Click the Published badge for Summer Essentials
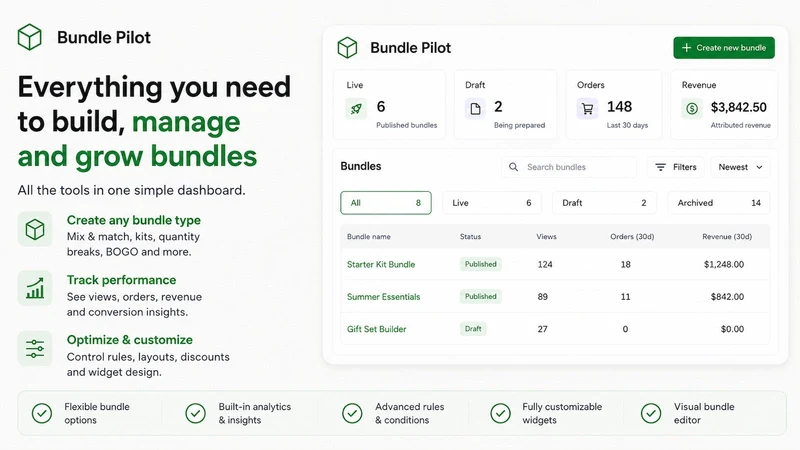Screen dimensions: 800x450 pos(481,296)
